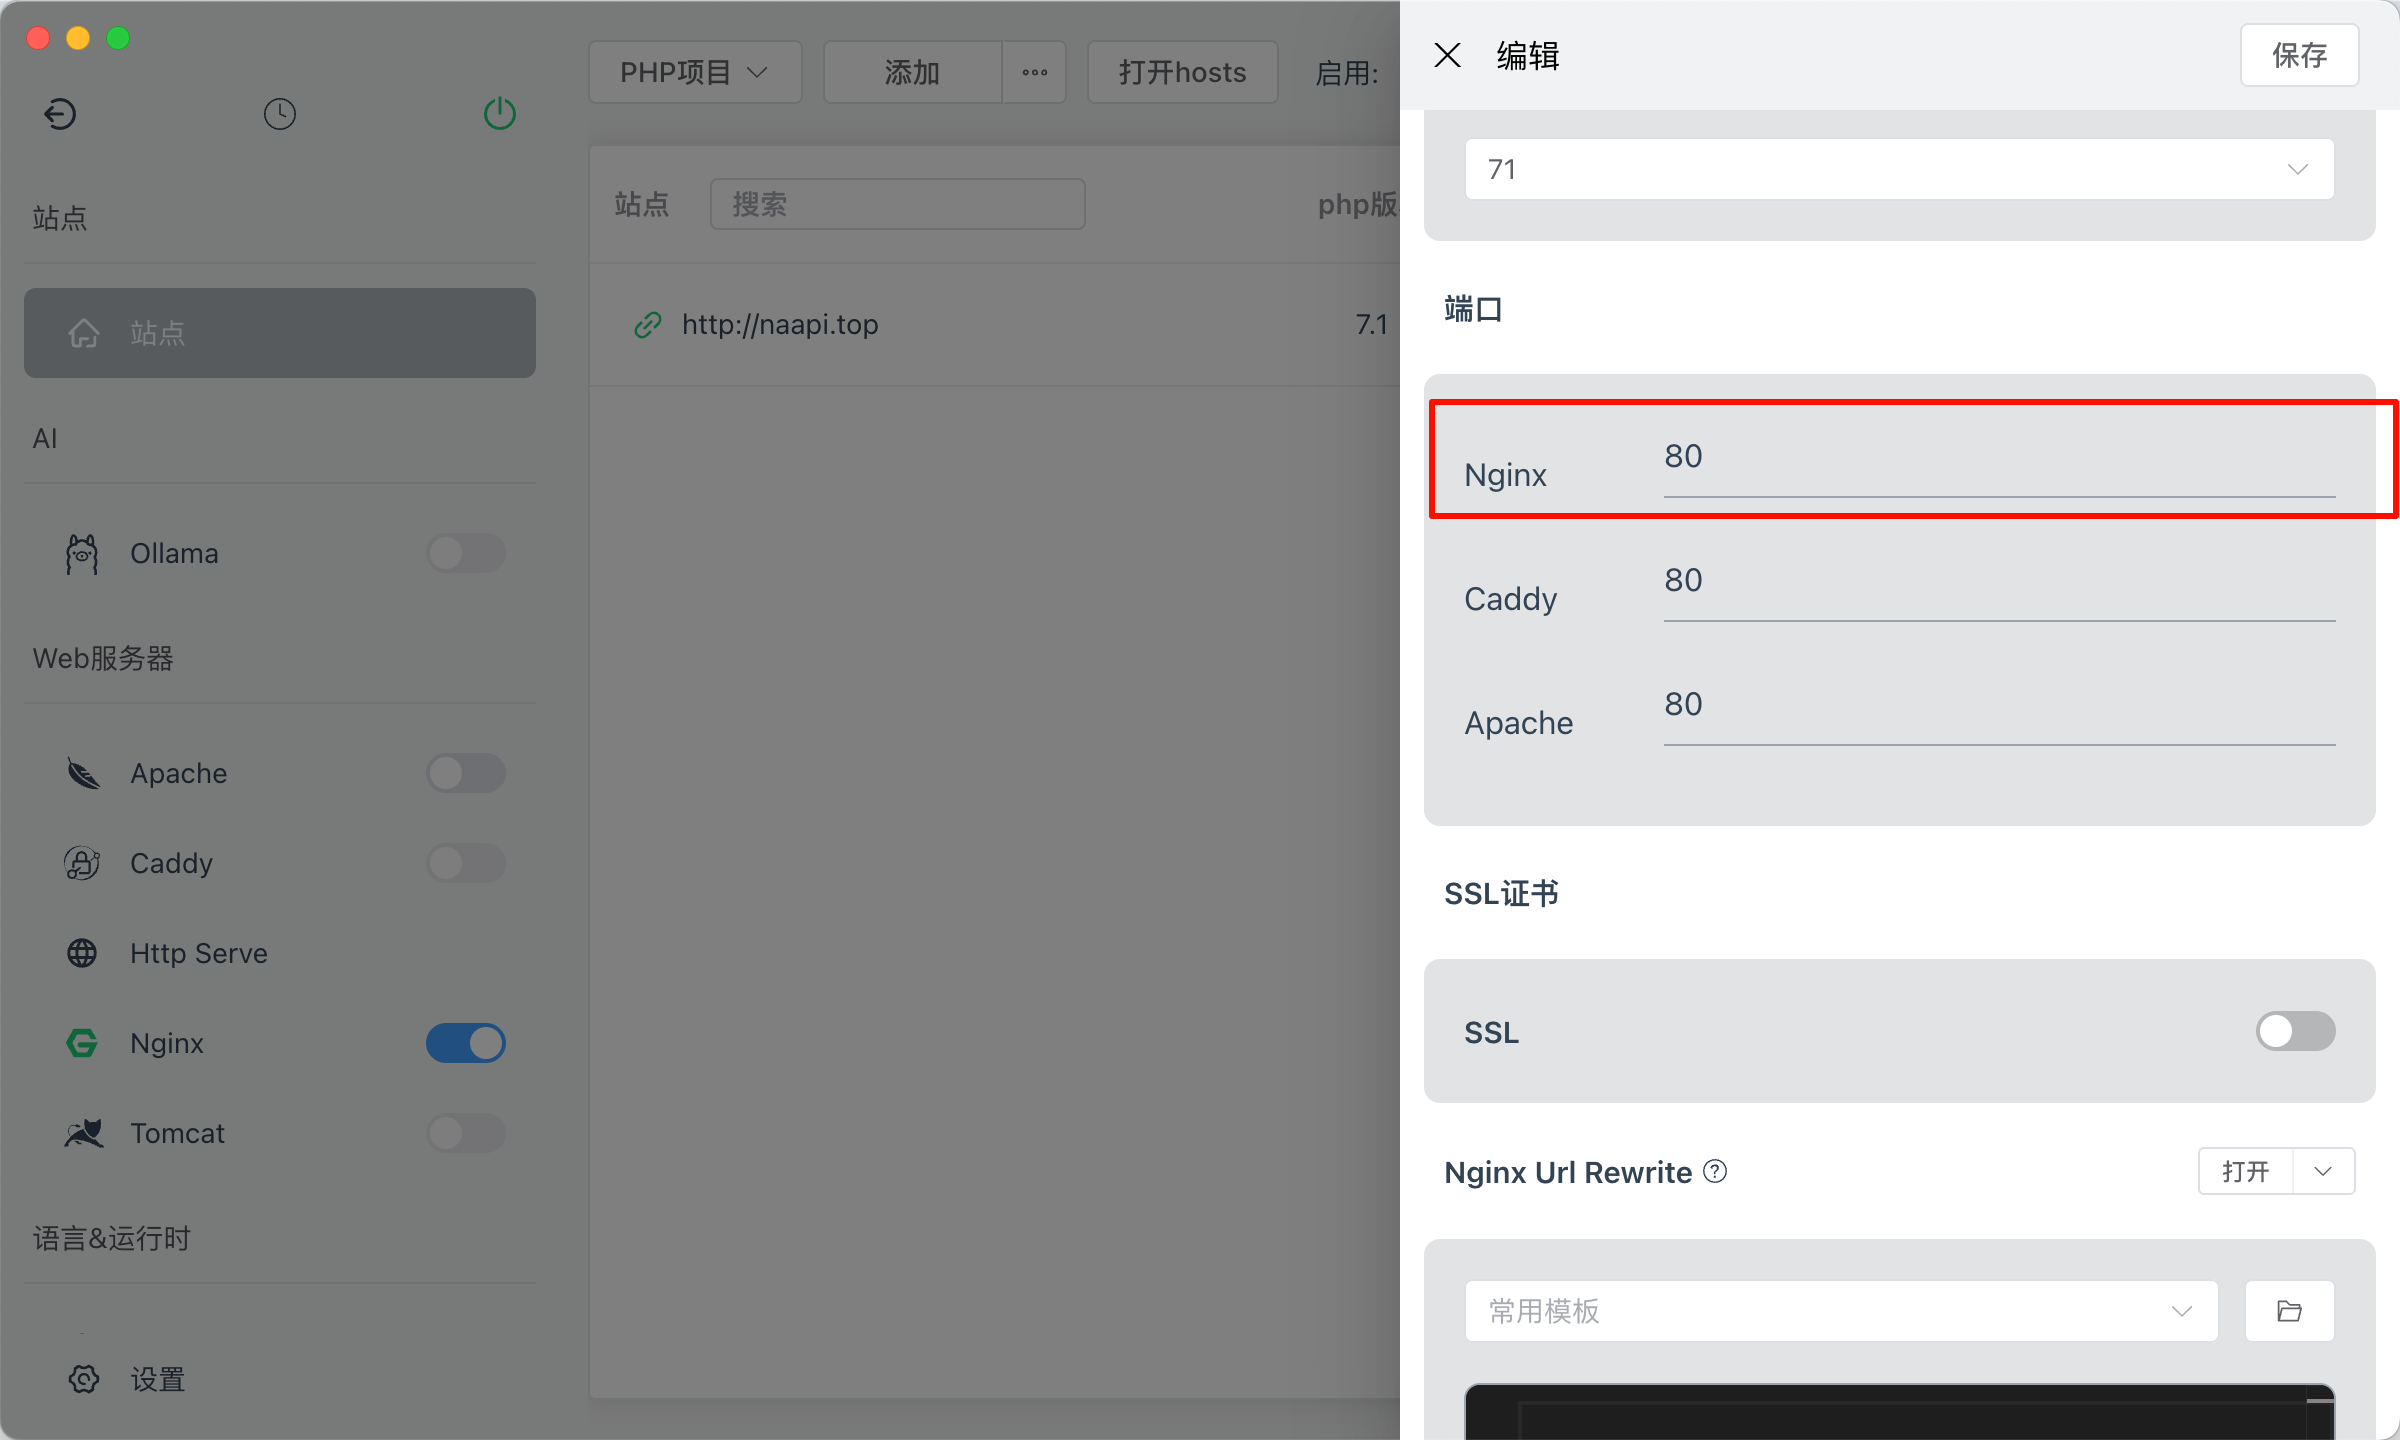2400x1440 pixels.
Task: Click the 打开 rewrite button
Action: pos(2246,1171)
